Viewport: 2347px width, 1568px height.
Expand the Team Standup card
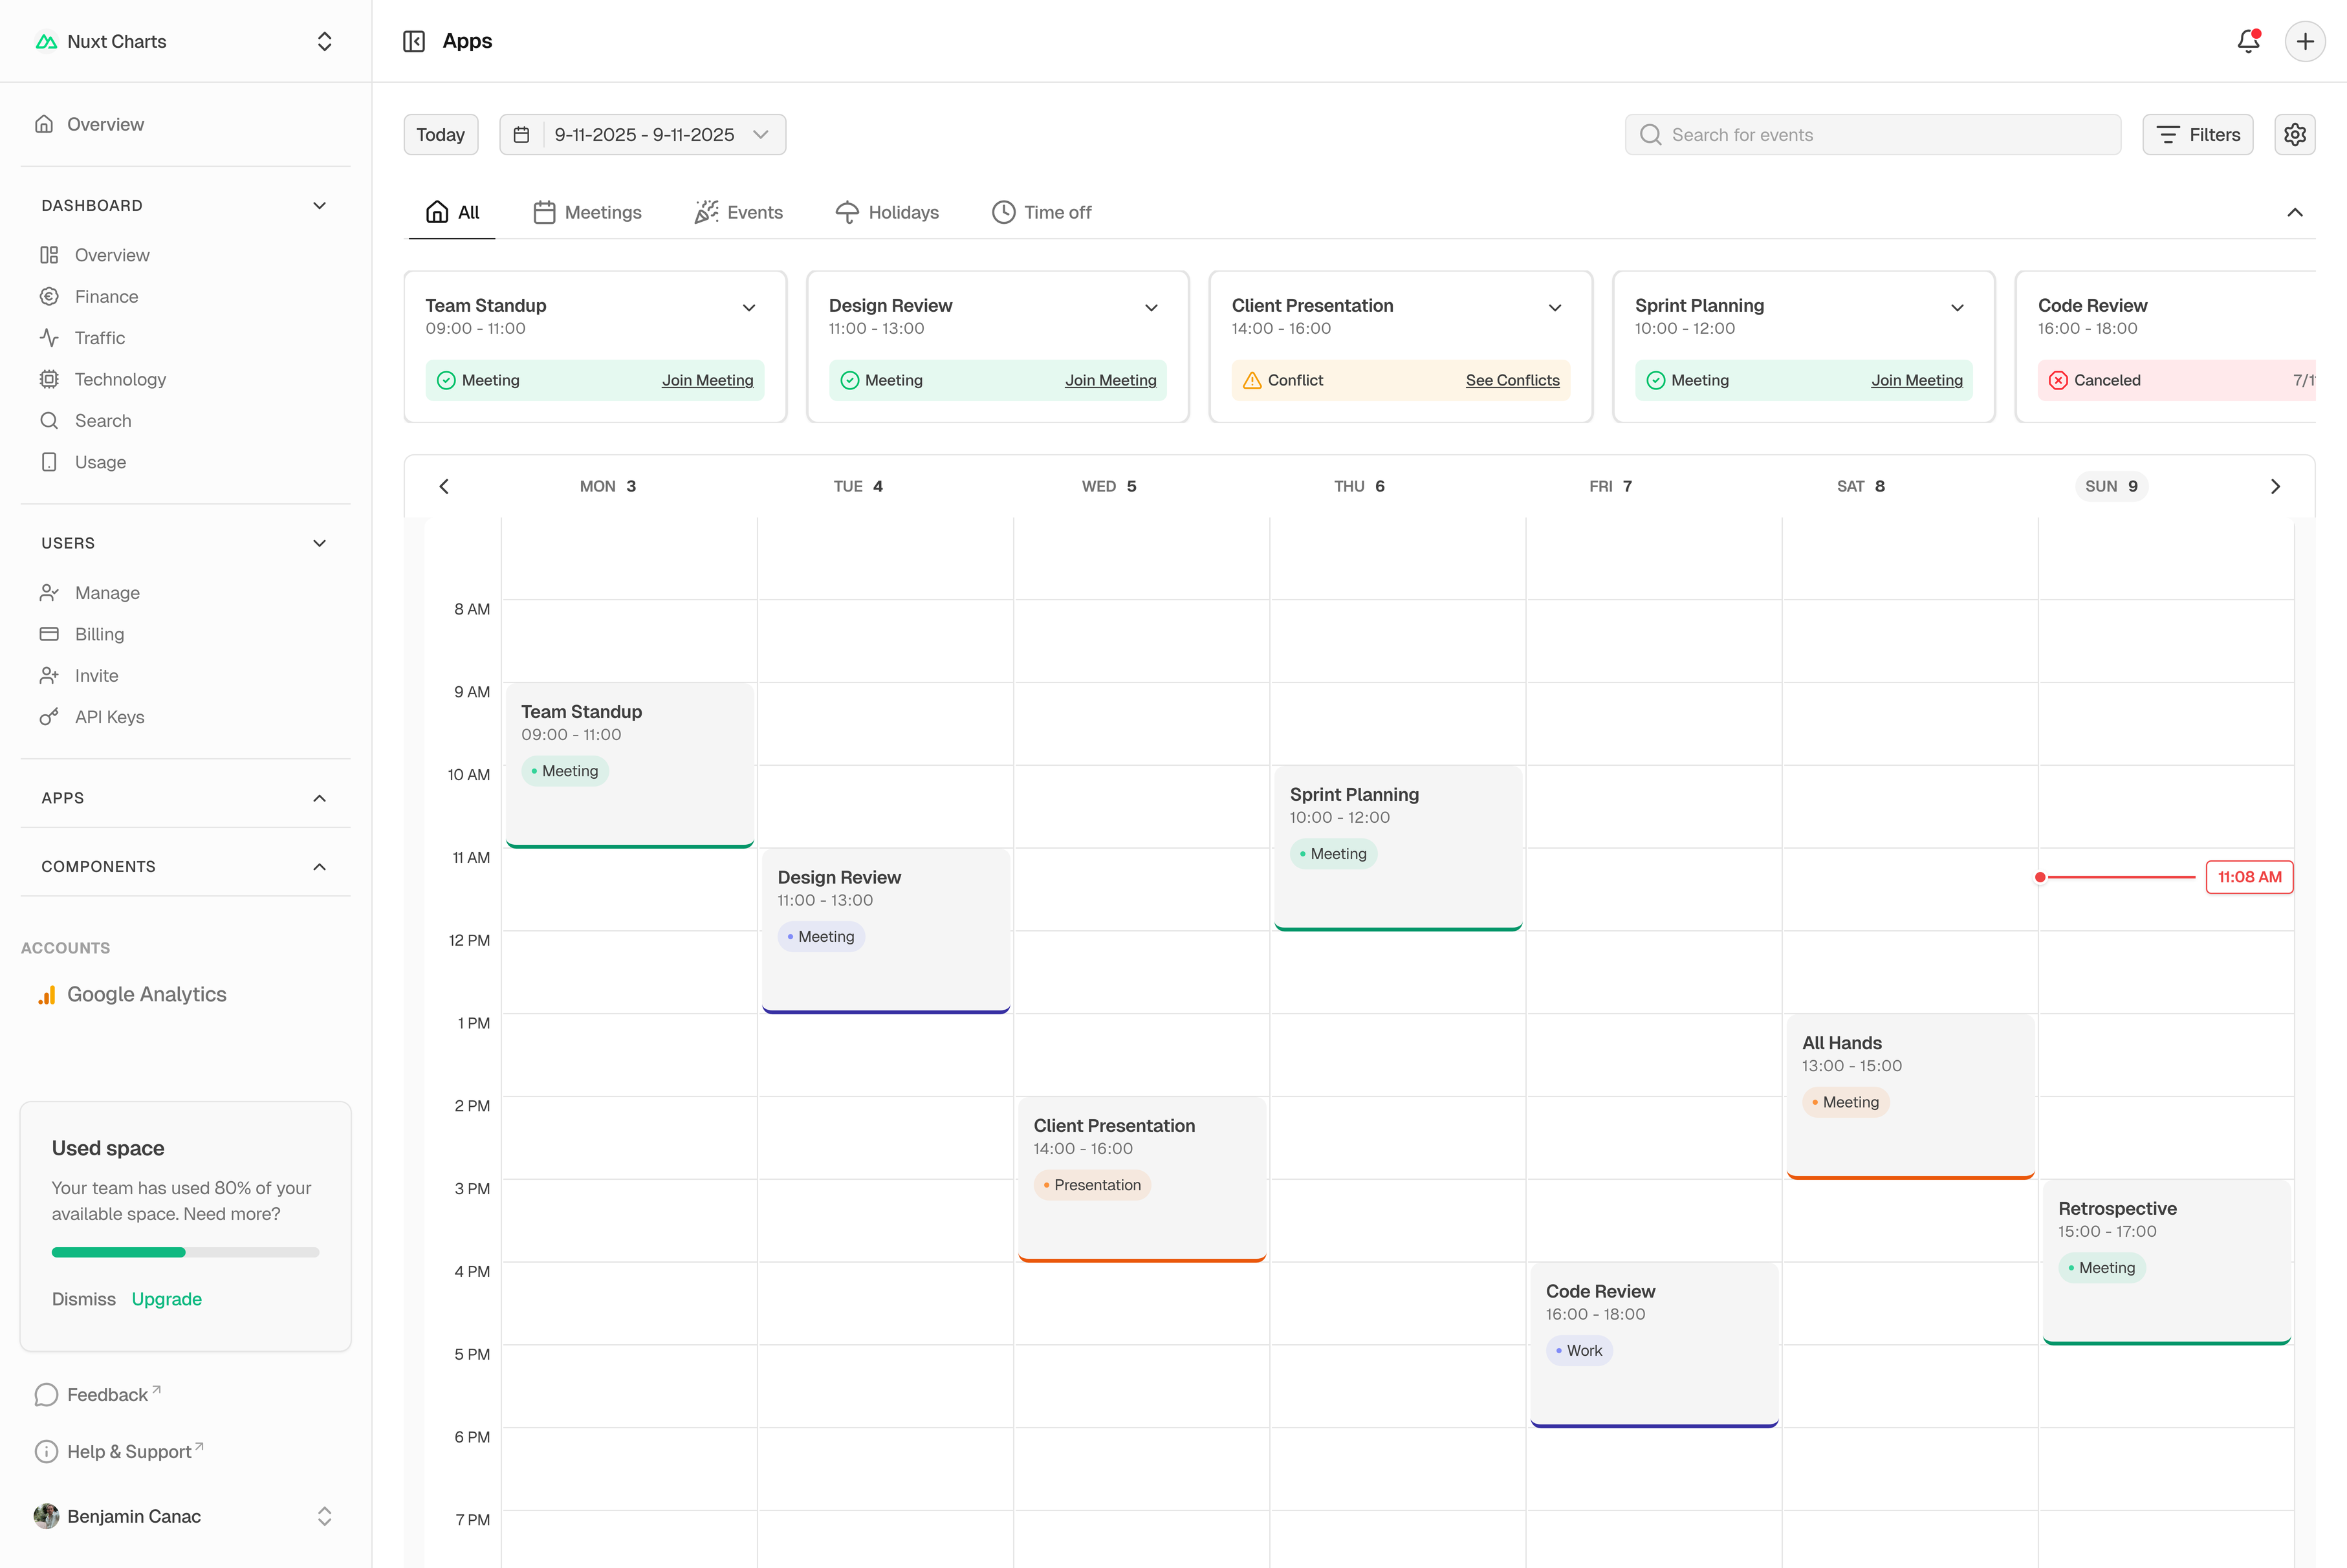point(749,307)
